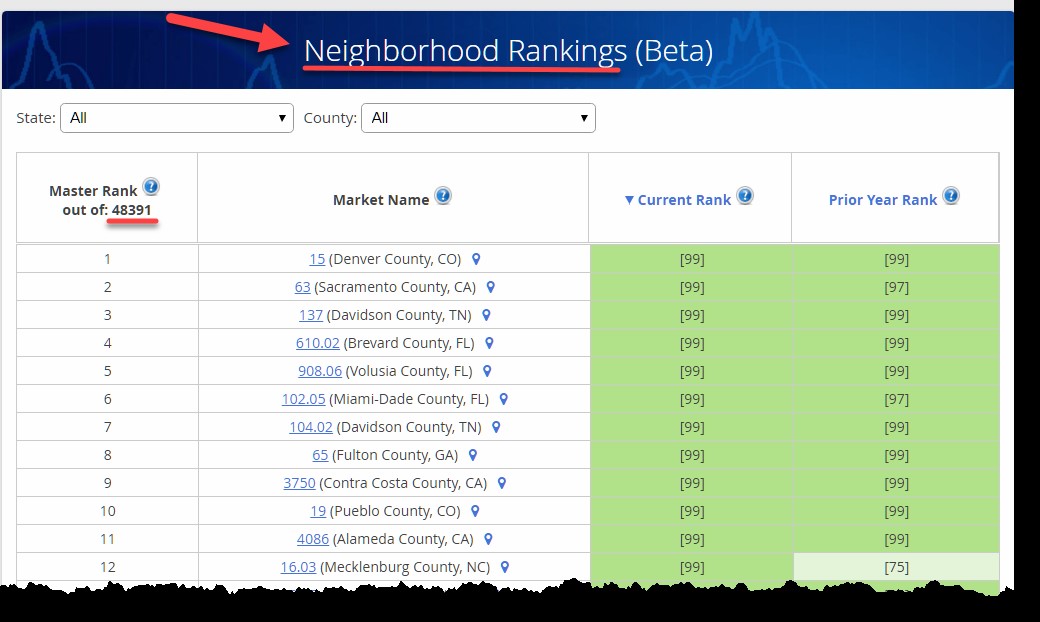Open tract 15 link in Denver County
The width and height of the screenshot is (1040, 622).
(x=317, y=259)
